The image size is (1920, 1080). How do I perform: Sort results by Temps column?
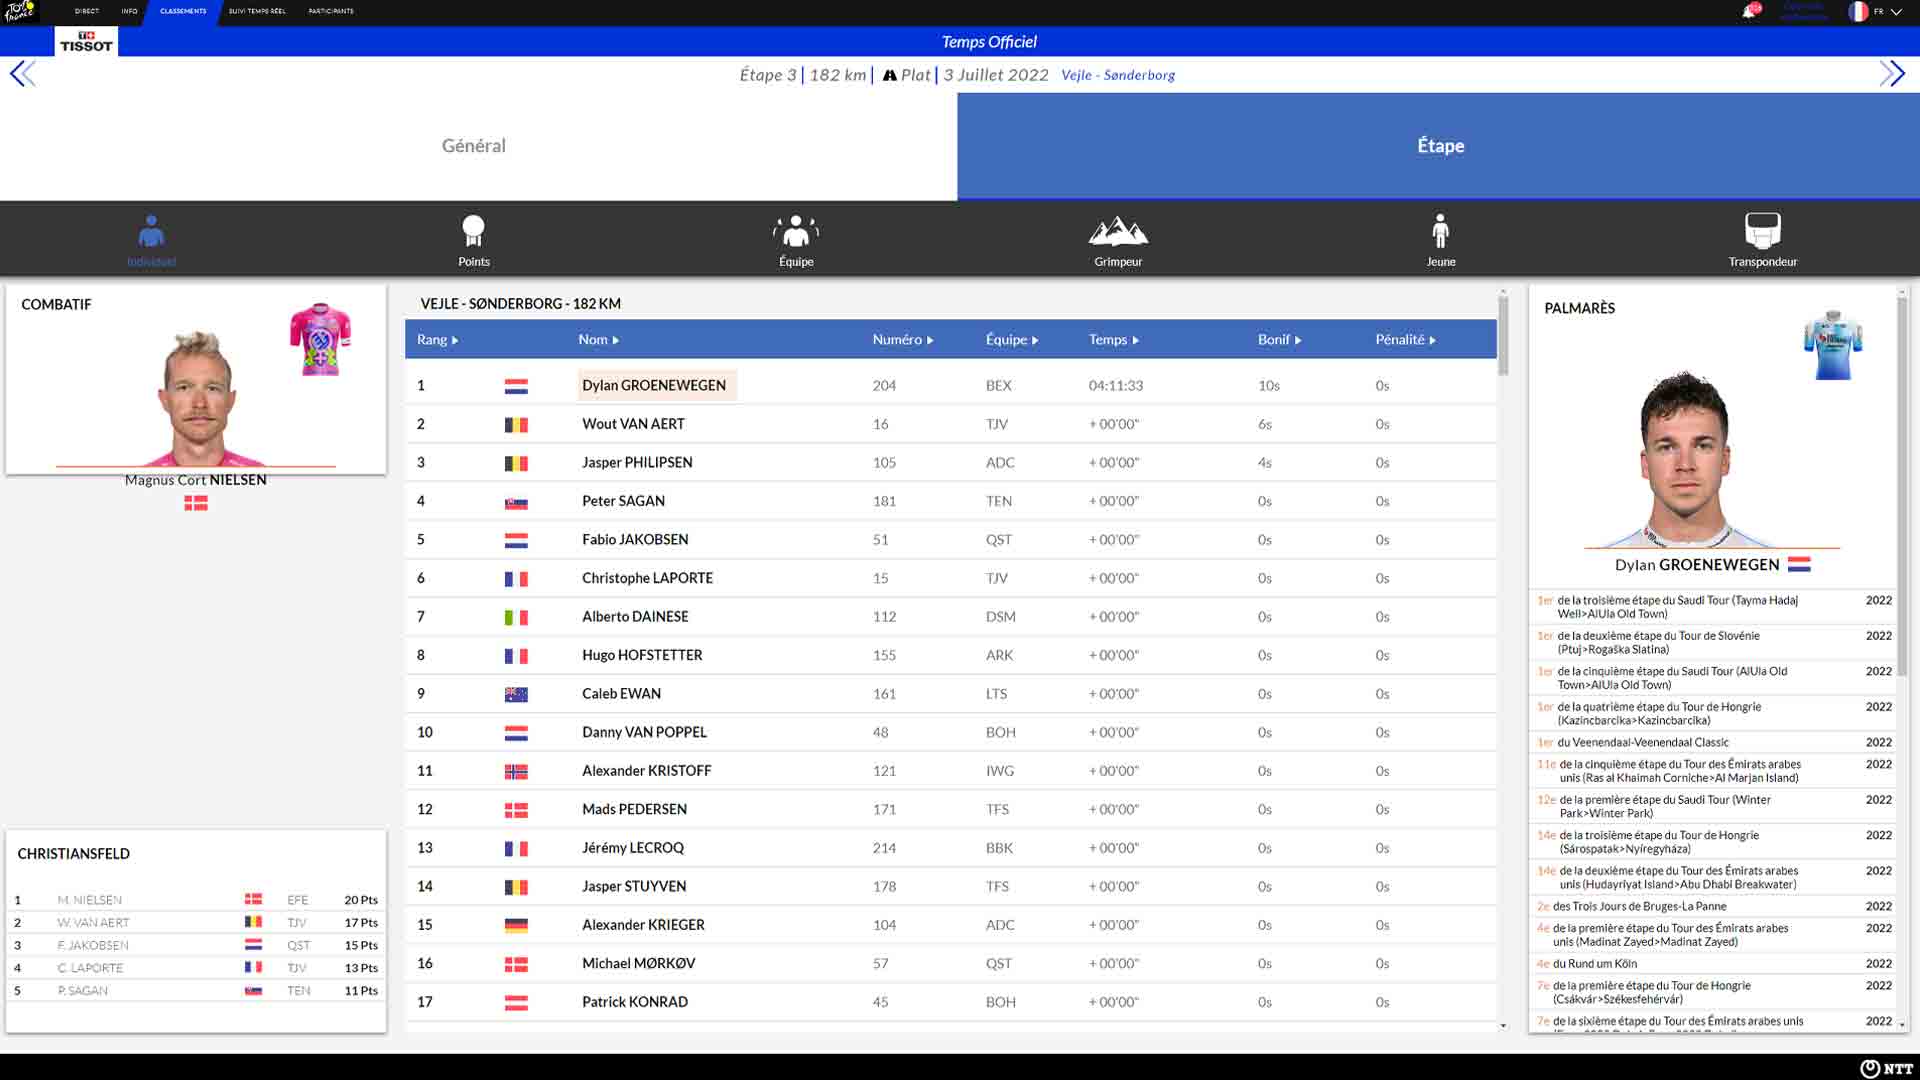point(1113,340)
